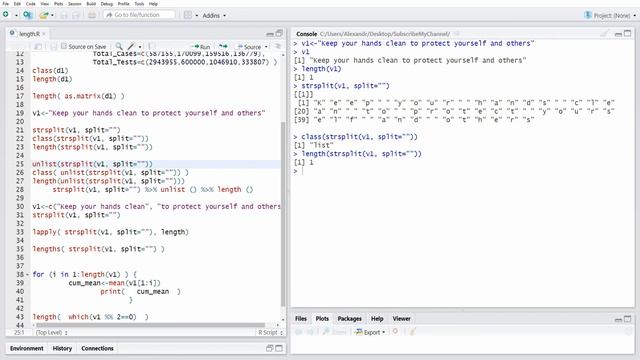Open the Source options dropdown arrow
640x360 pixels.
pos(266,47)
